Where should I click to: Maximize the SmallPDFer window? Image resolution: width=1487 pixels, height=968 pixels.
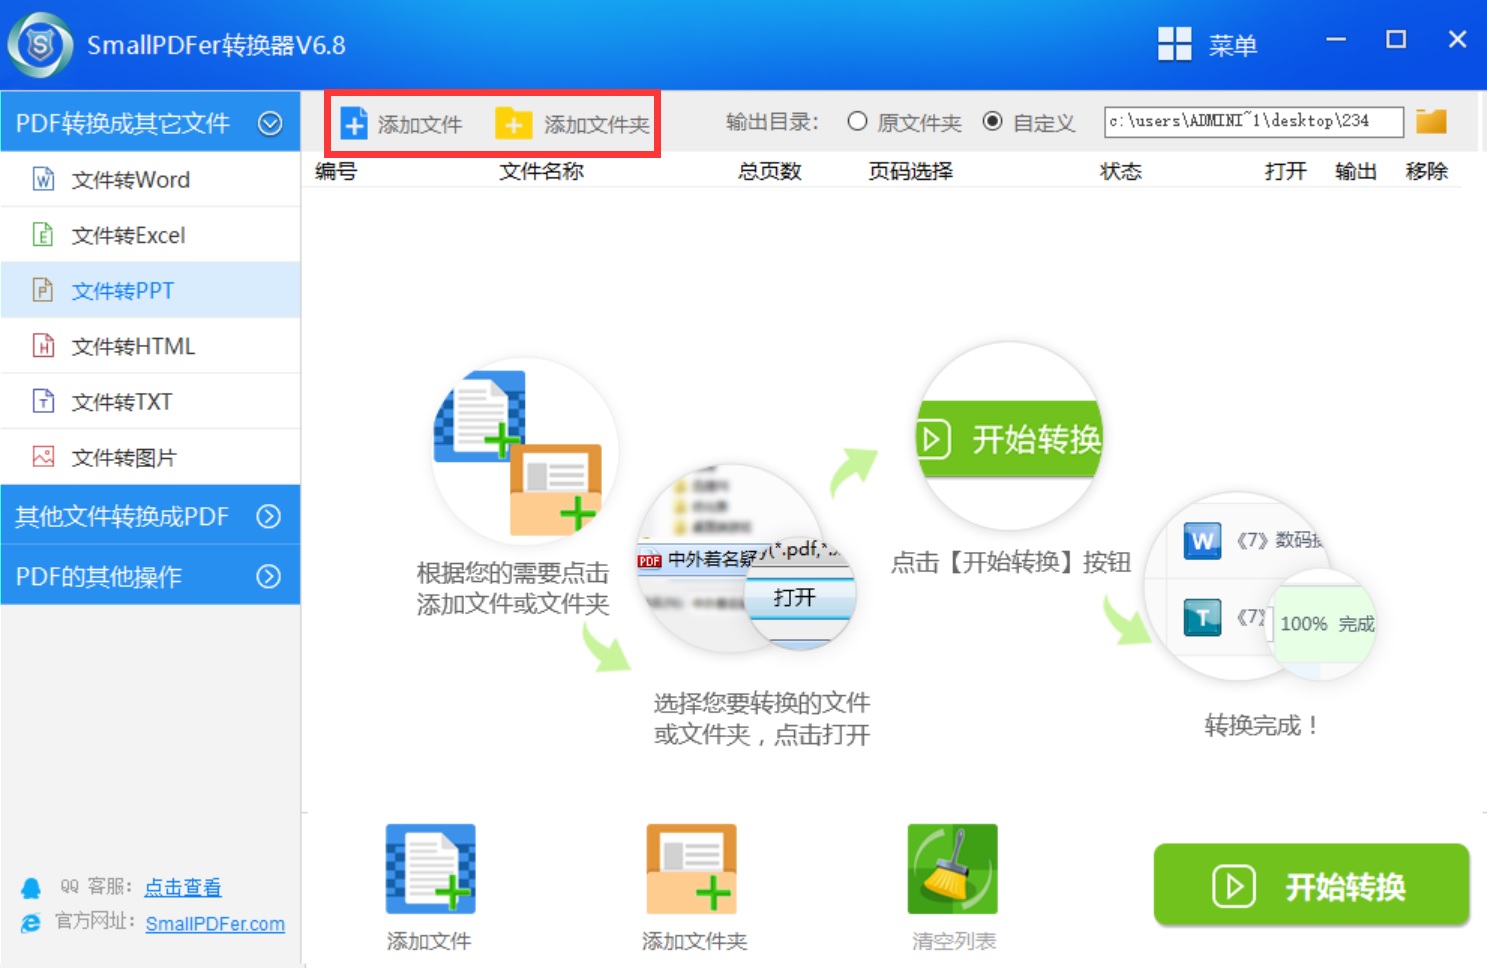click(1396, 40)
